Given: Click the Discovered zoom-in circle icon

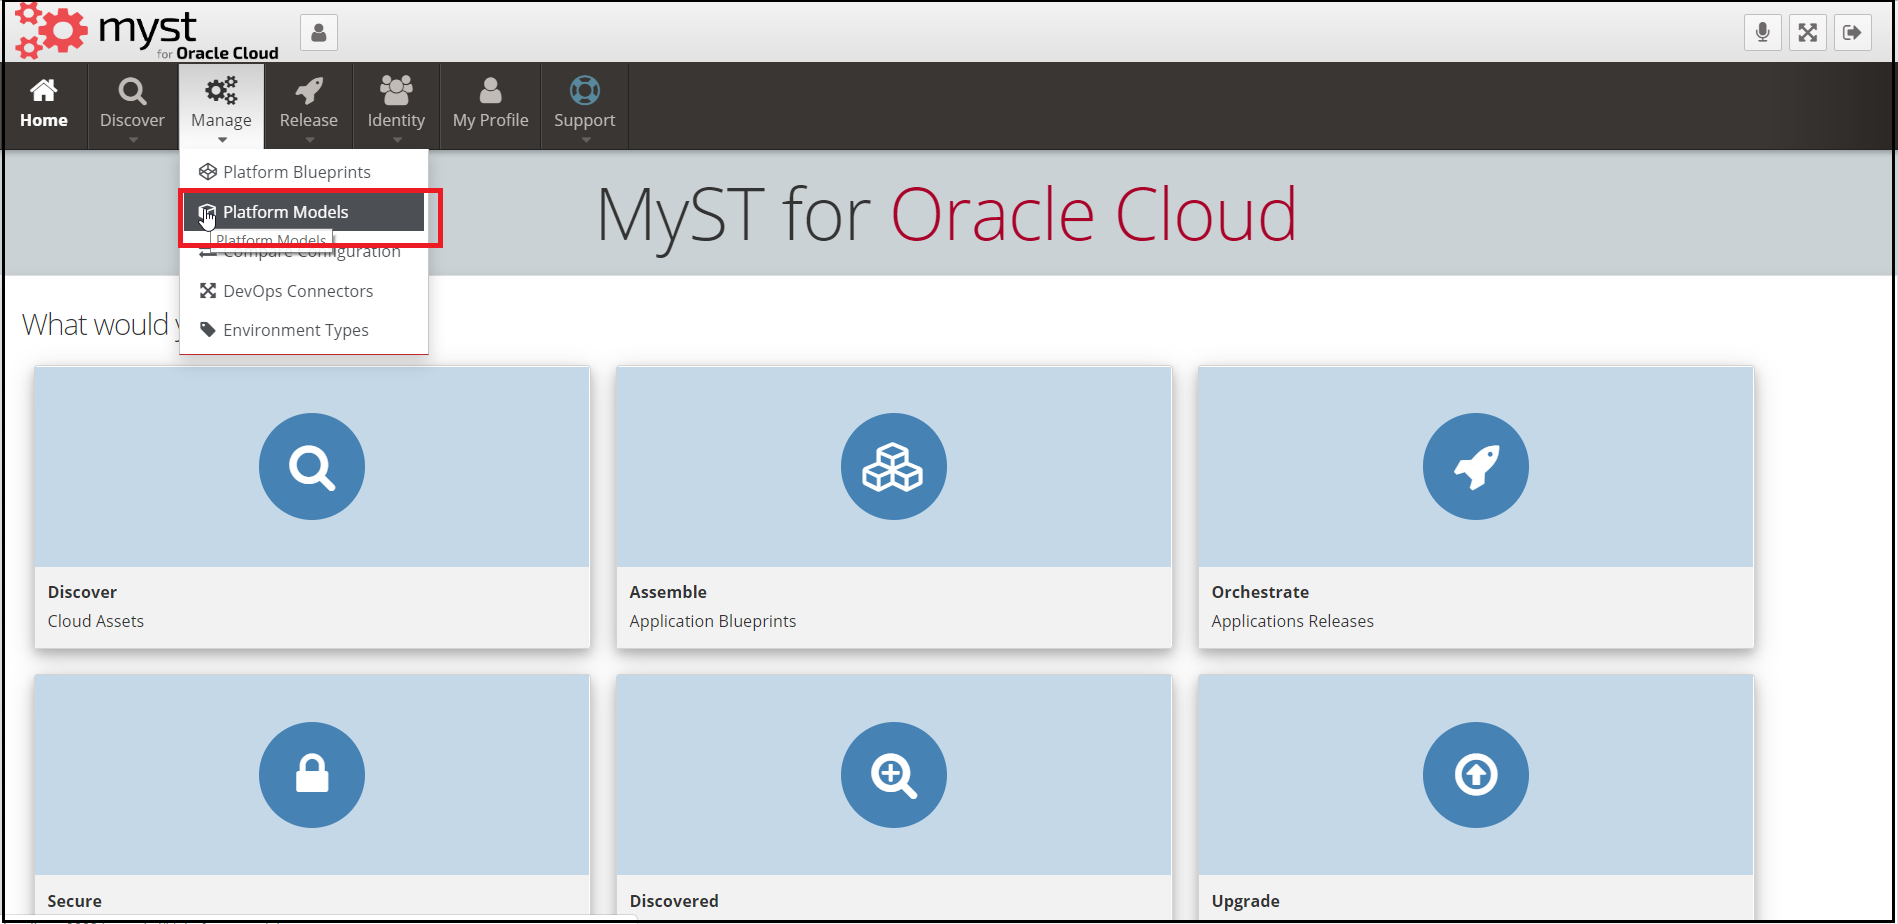Looking at the screenshot, I should point(893,774).
